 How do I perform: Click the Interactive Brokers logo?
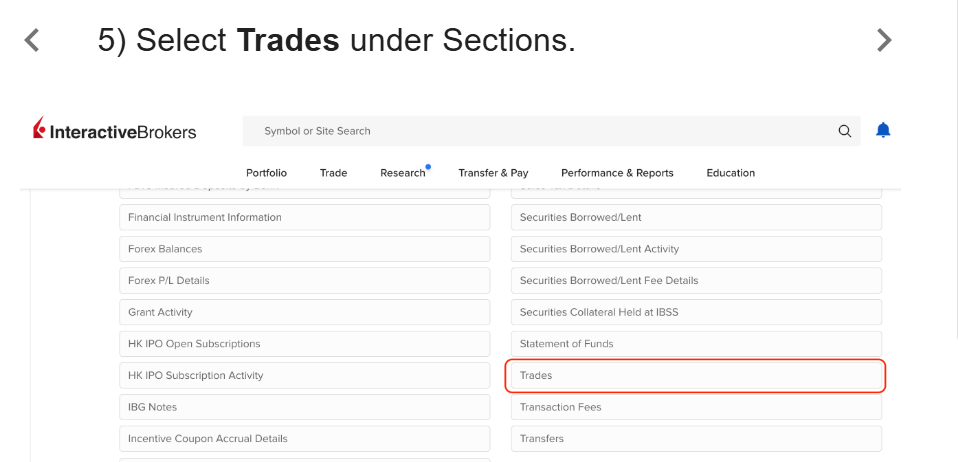(115, 130)
